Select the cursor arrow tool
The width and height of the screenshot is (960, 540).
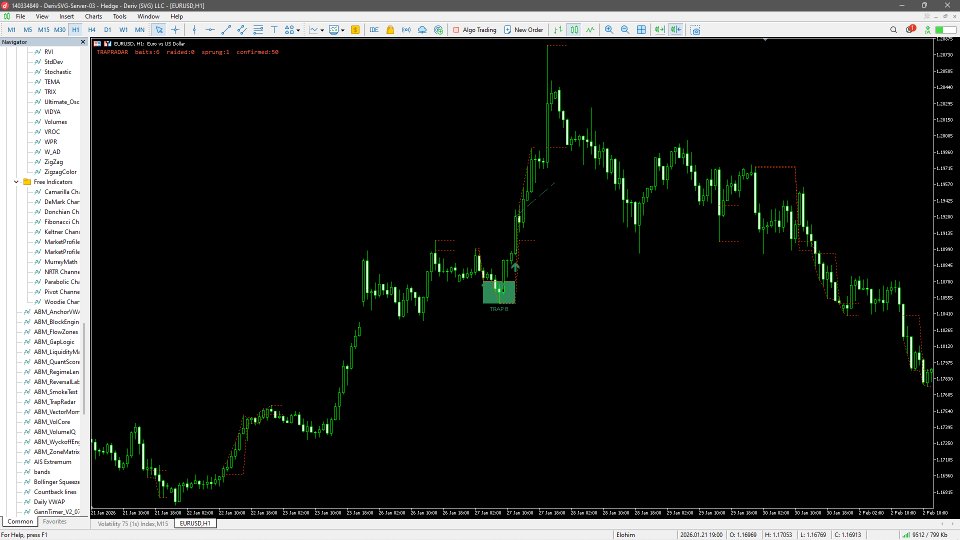[159, 29]
